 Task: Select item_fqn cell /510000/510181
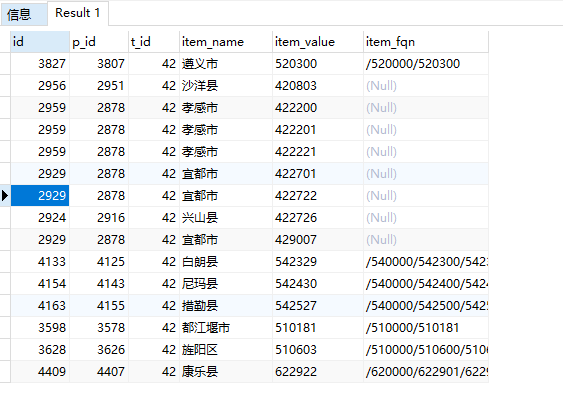coord(426,328)
